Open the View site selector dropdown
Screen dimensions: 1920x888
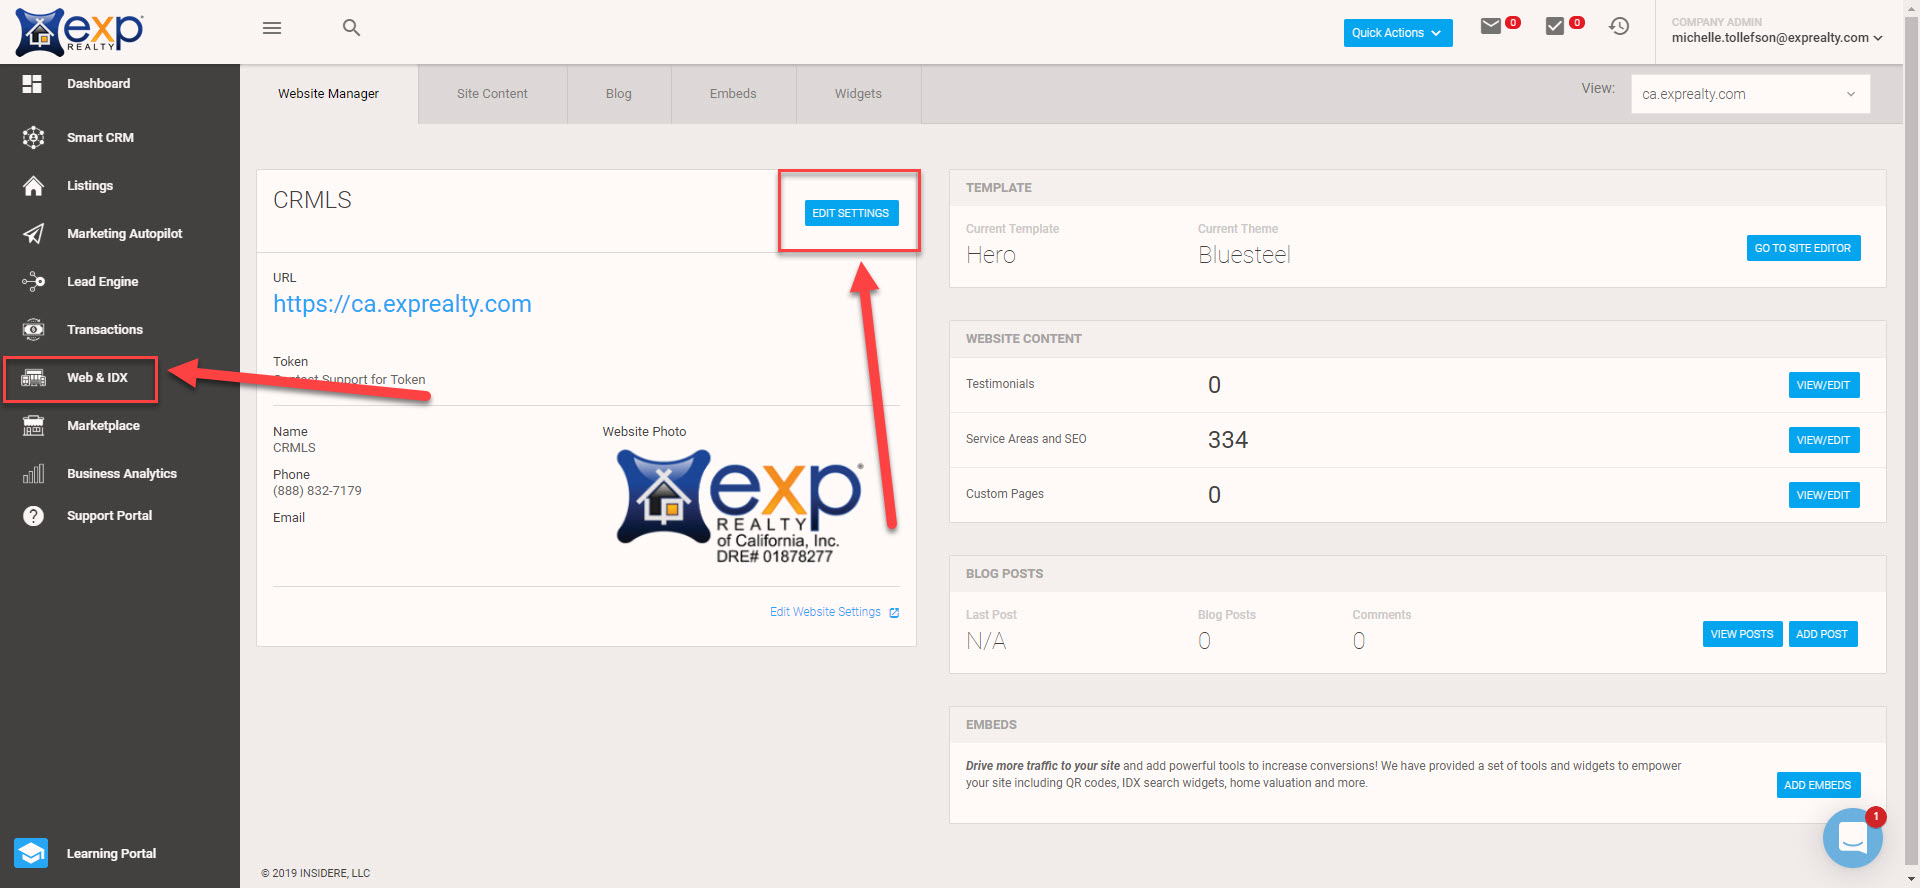pyautogui.click(x=1750, y=94)
